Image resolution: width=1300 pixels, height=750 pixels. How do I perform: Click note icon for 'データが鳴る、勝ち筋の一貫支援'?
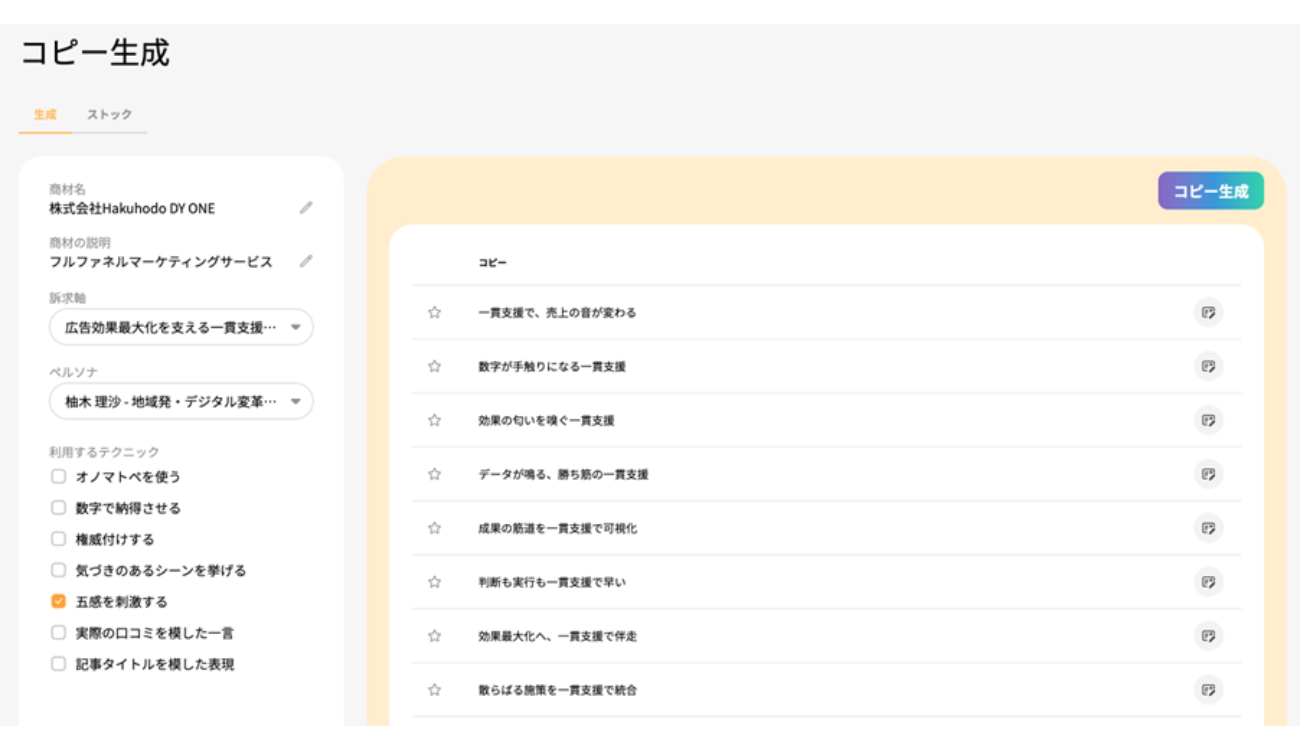[x=1208, y=474]
